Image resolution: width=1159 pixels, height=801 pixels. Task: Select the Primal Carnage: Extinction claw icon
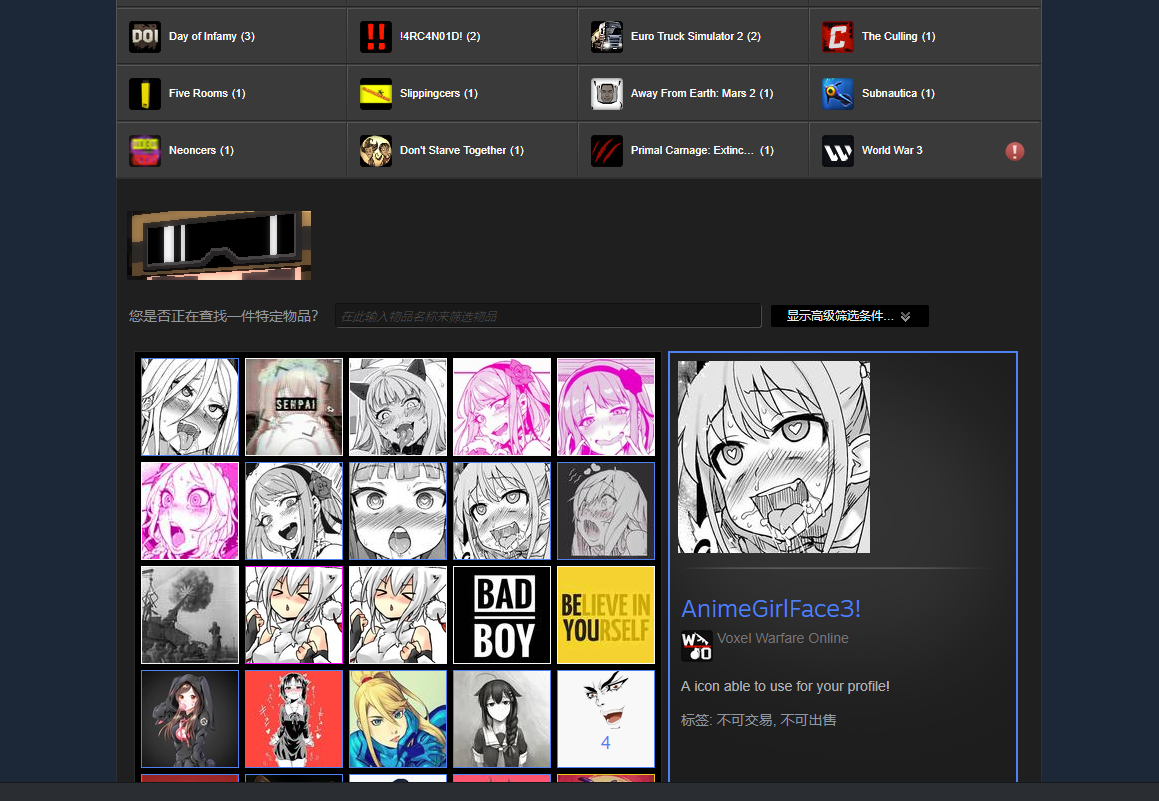click(x=607, y=151)
